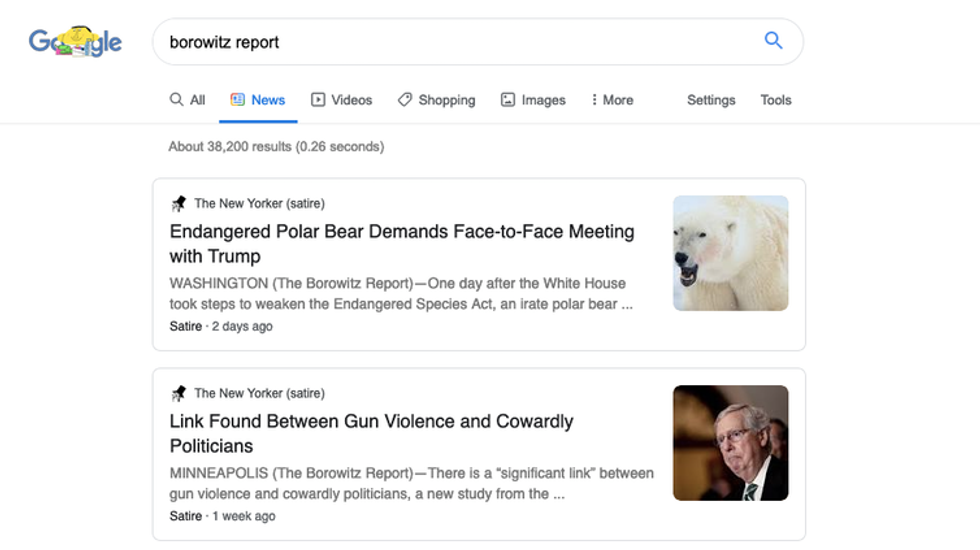Viewport: 980px width, 550px height.
Task: Switch to the Images tab
Action: click(533, 100)
